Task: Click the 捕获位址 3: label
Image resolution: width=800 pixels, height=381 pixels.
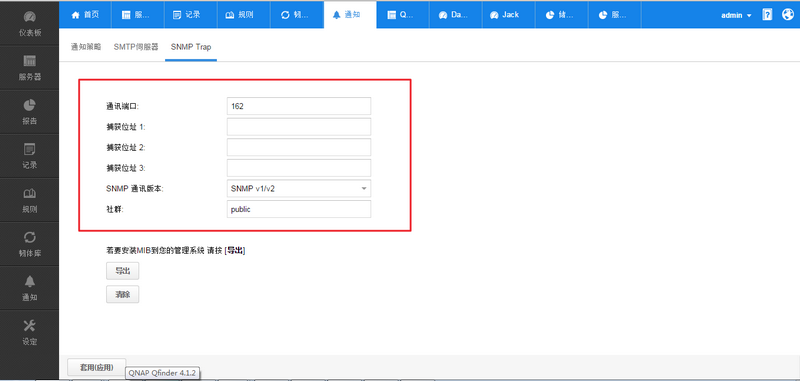Action: (x=126, y=168)
